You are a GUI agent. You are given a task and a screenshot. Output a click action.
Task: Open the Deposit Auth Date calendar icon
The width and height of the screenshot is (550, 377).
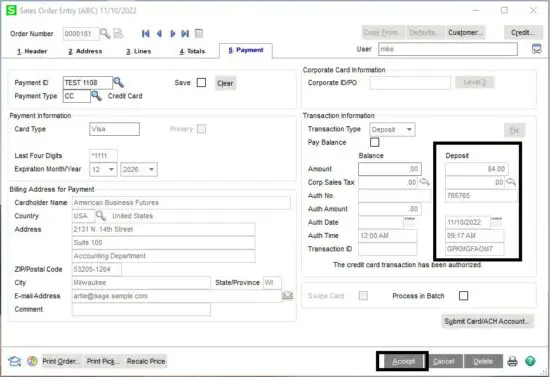point(497,221)
